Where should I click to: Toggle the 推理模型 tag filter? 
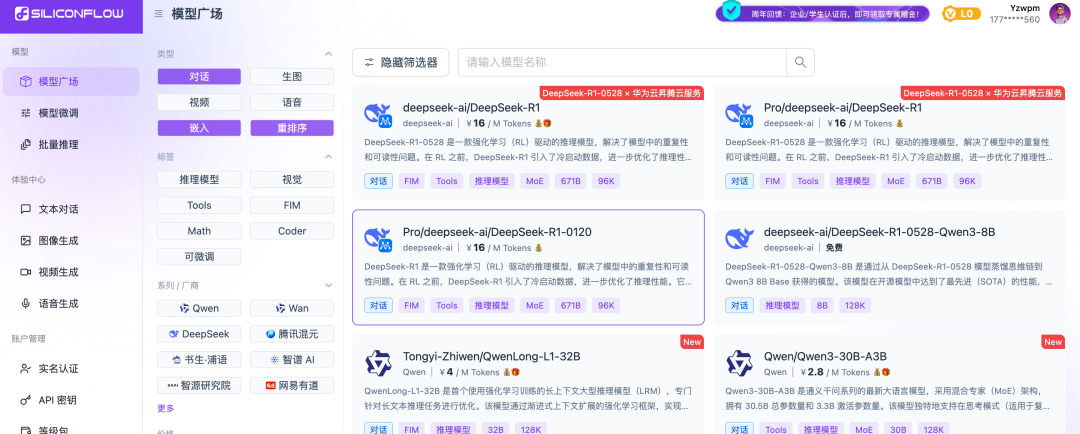coord(199,180)
